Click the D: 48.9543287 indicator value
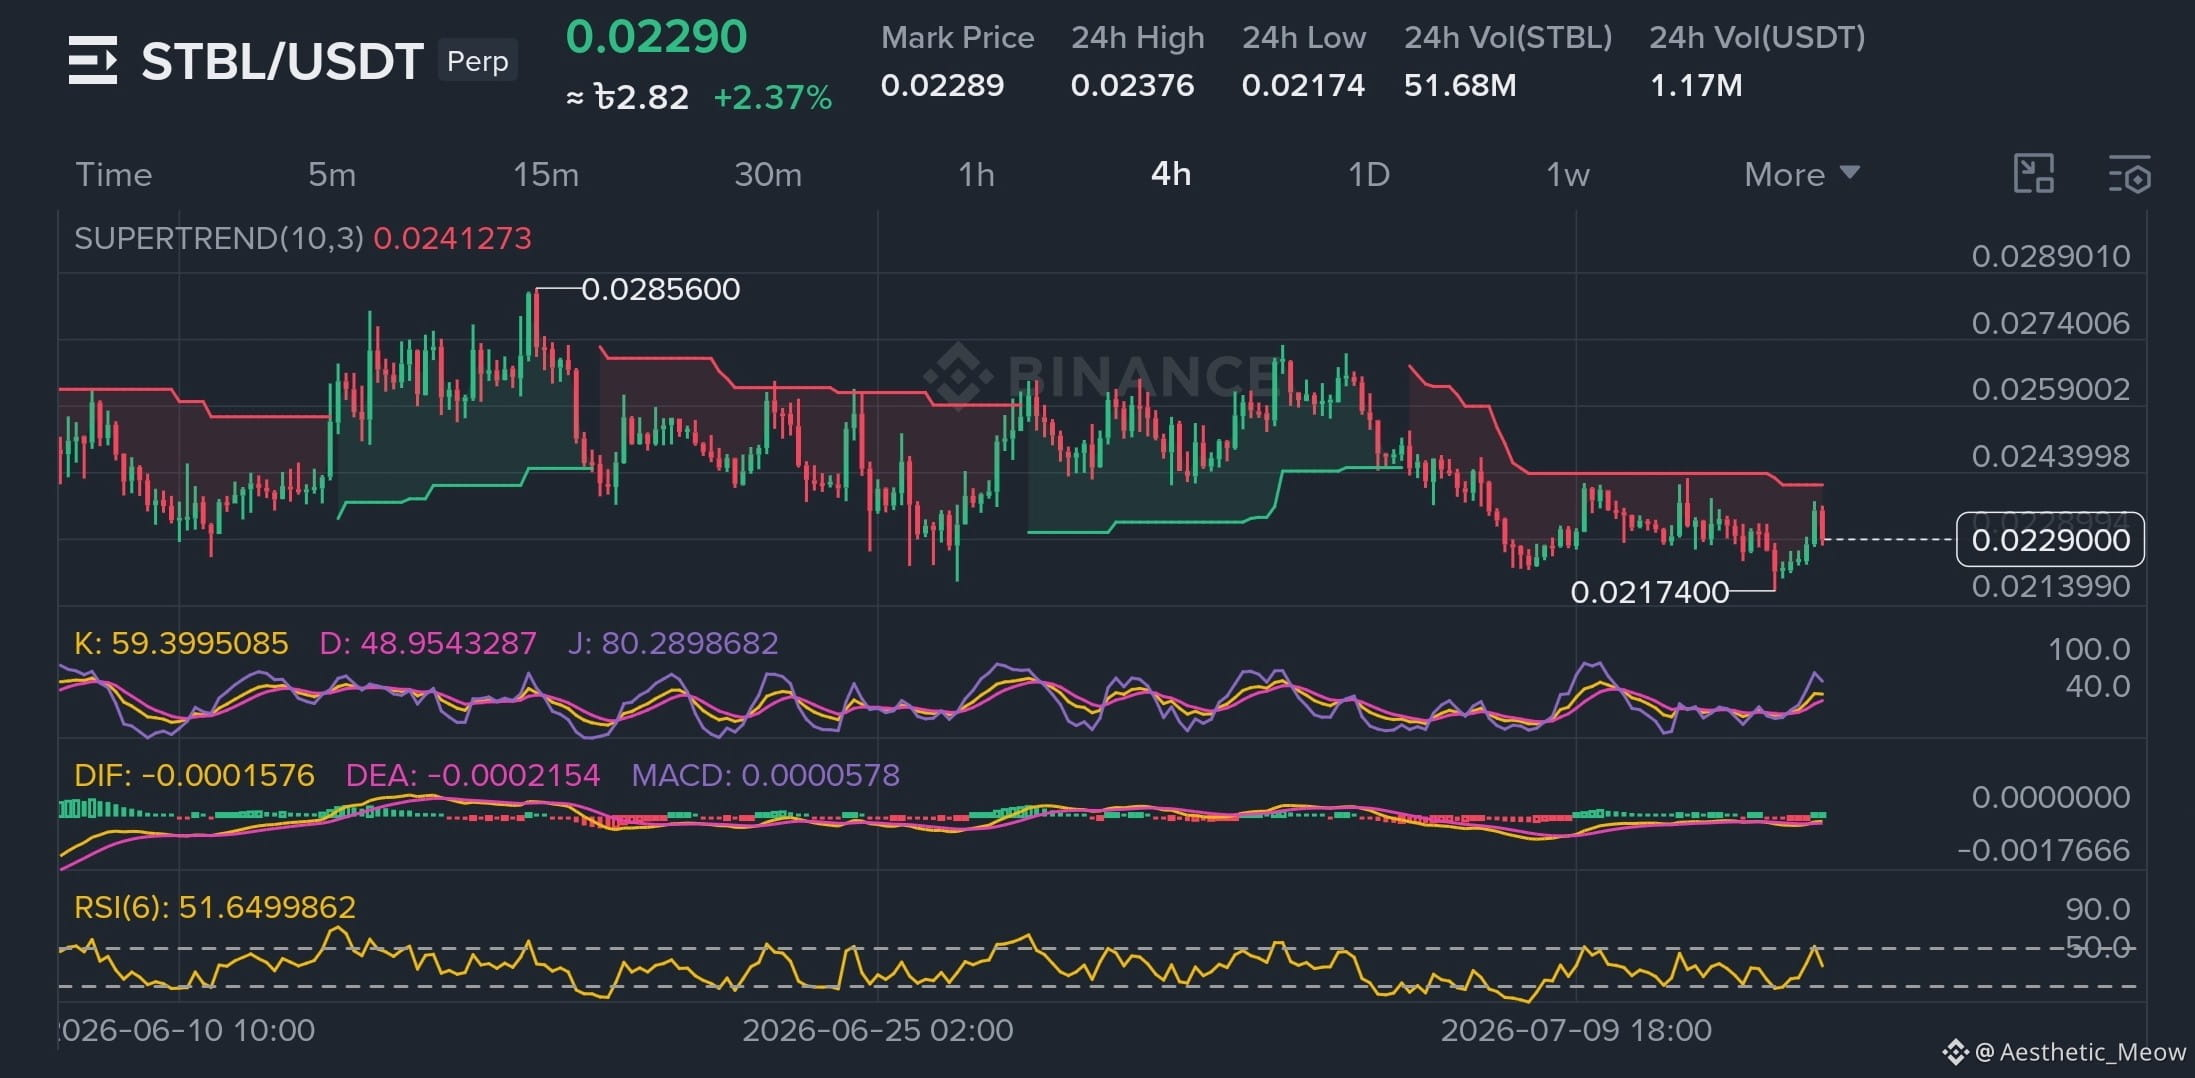Viewport: 2195px width, 1078px height. click(x=428, y=643)
